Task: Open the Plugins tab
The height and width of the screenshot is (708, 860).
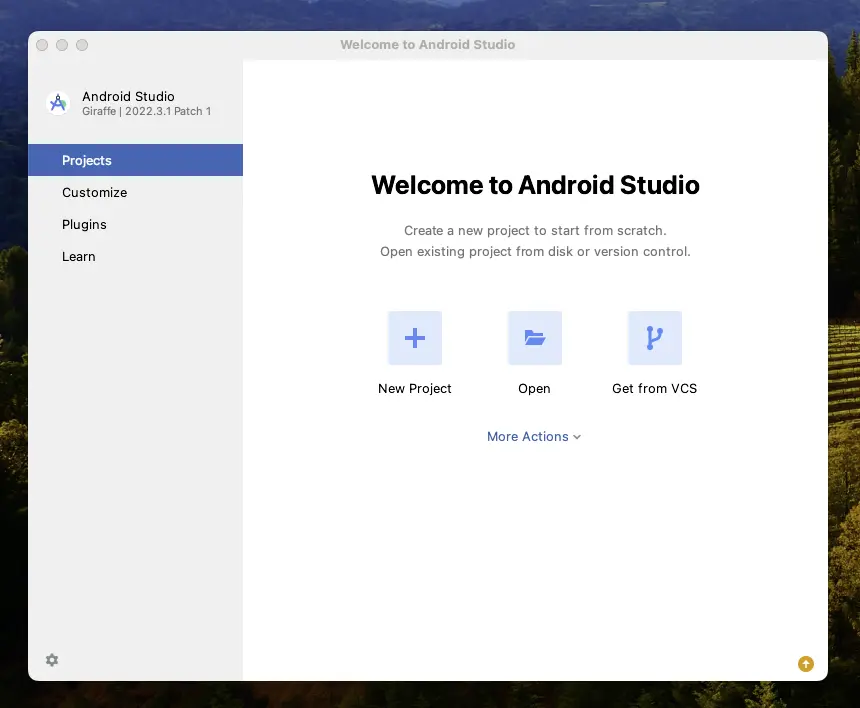Action: [x=135, y=224]
